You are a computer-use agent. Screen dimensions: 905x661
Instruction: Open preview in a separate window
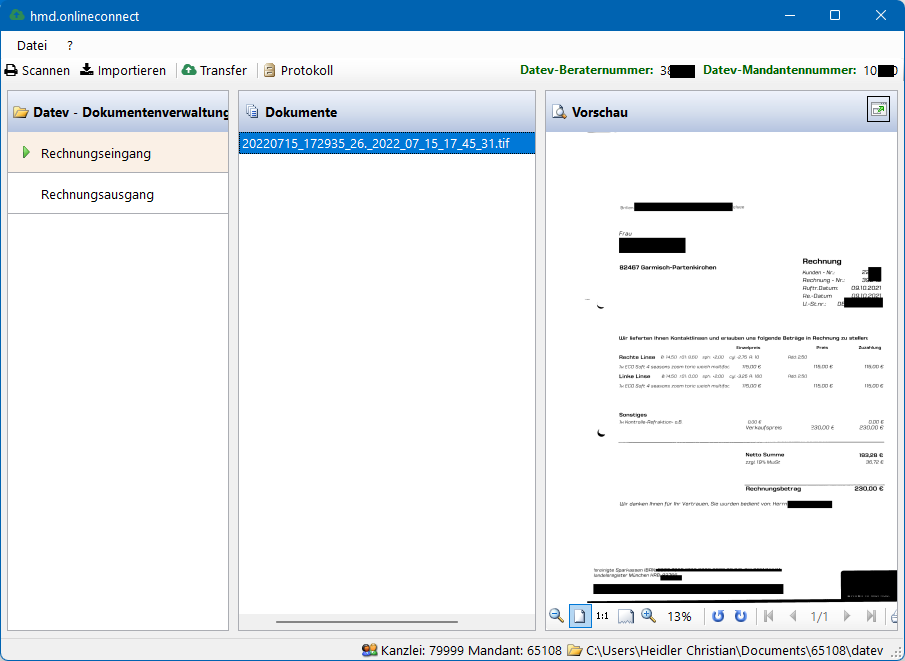pos(877,110)
